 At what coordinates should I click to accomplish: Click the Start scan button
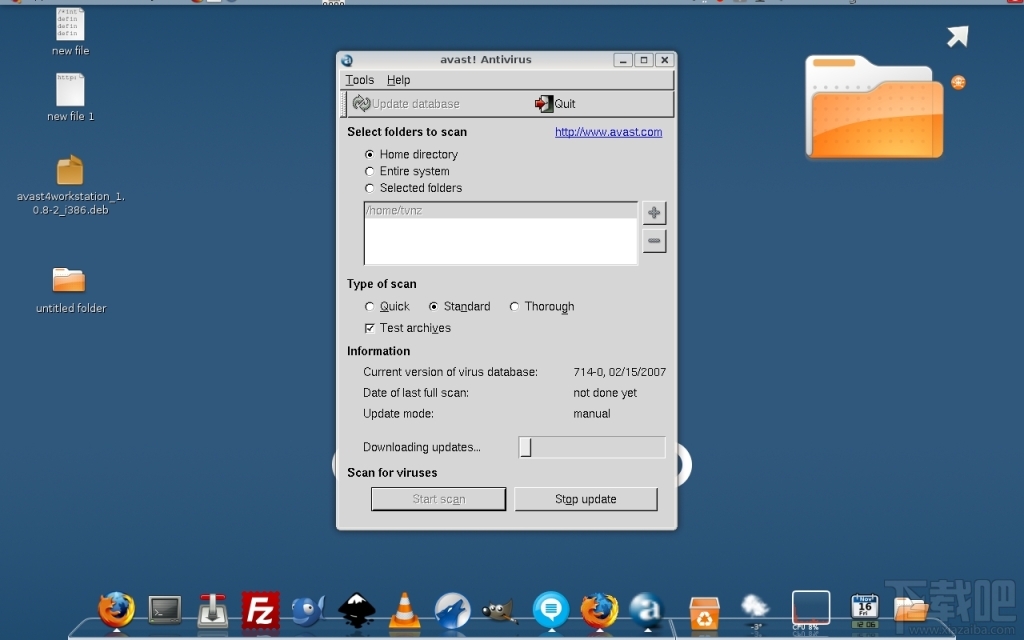438,499
